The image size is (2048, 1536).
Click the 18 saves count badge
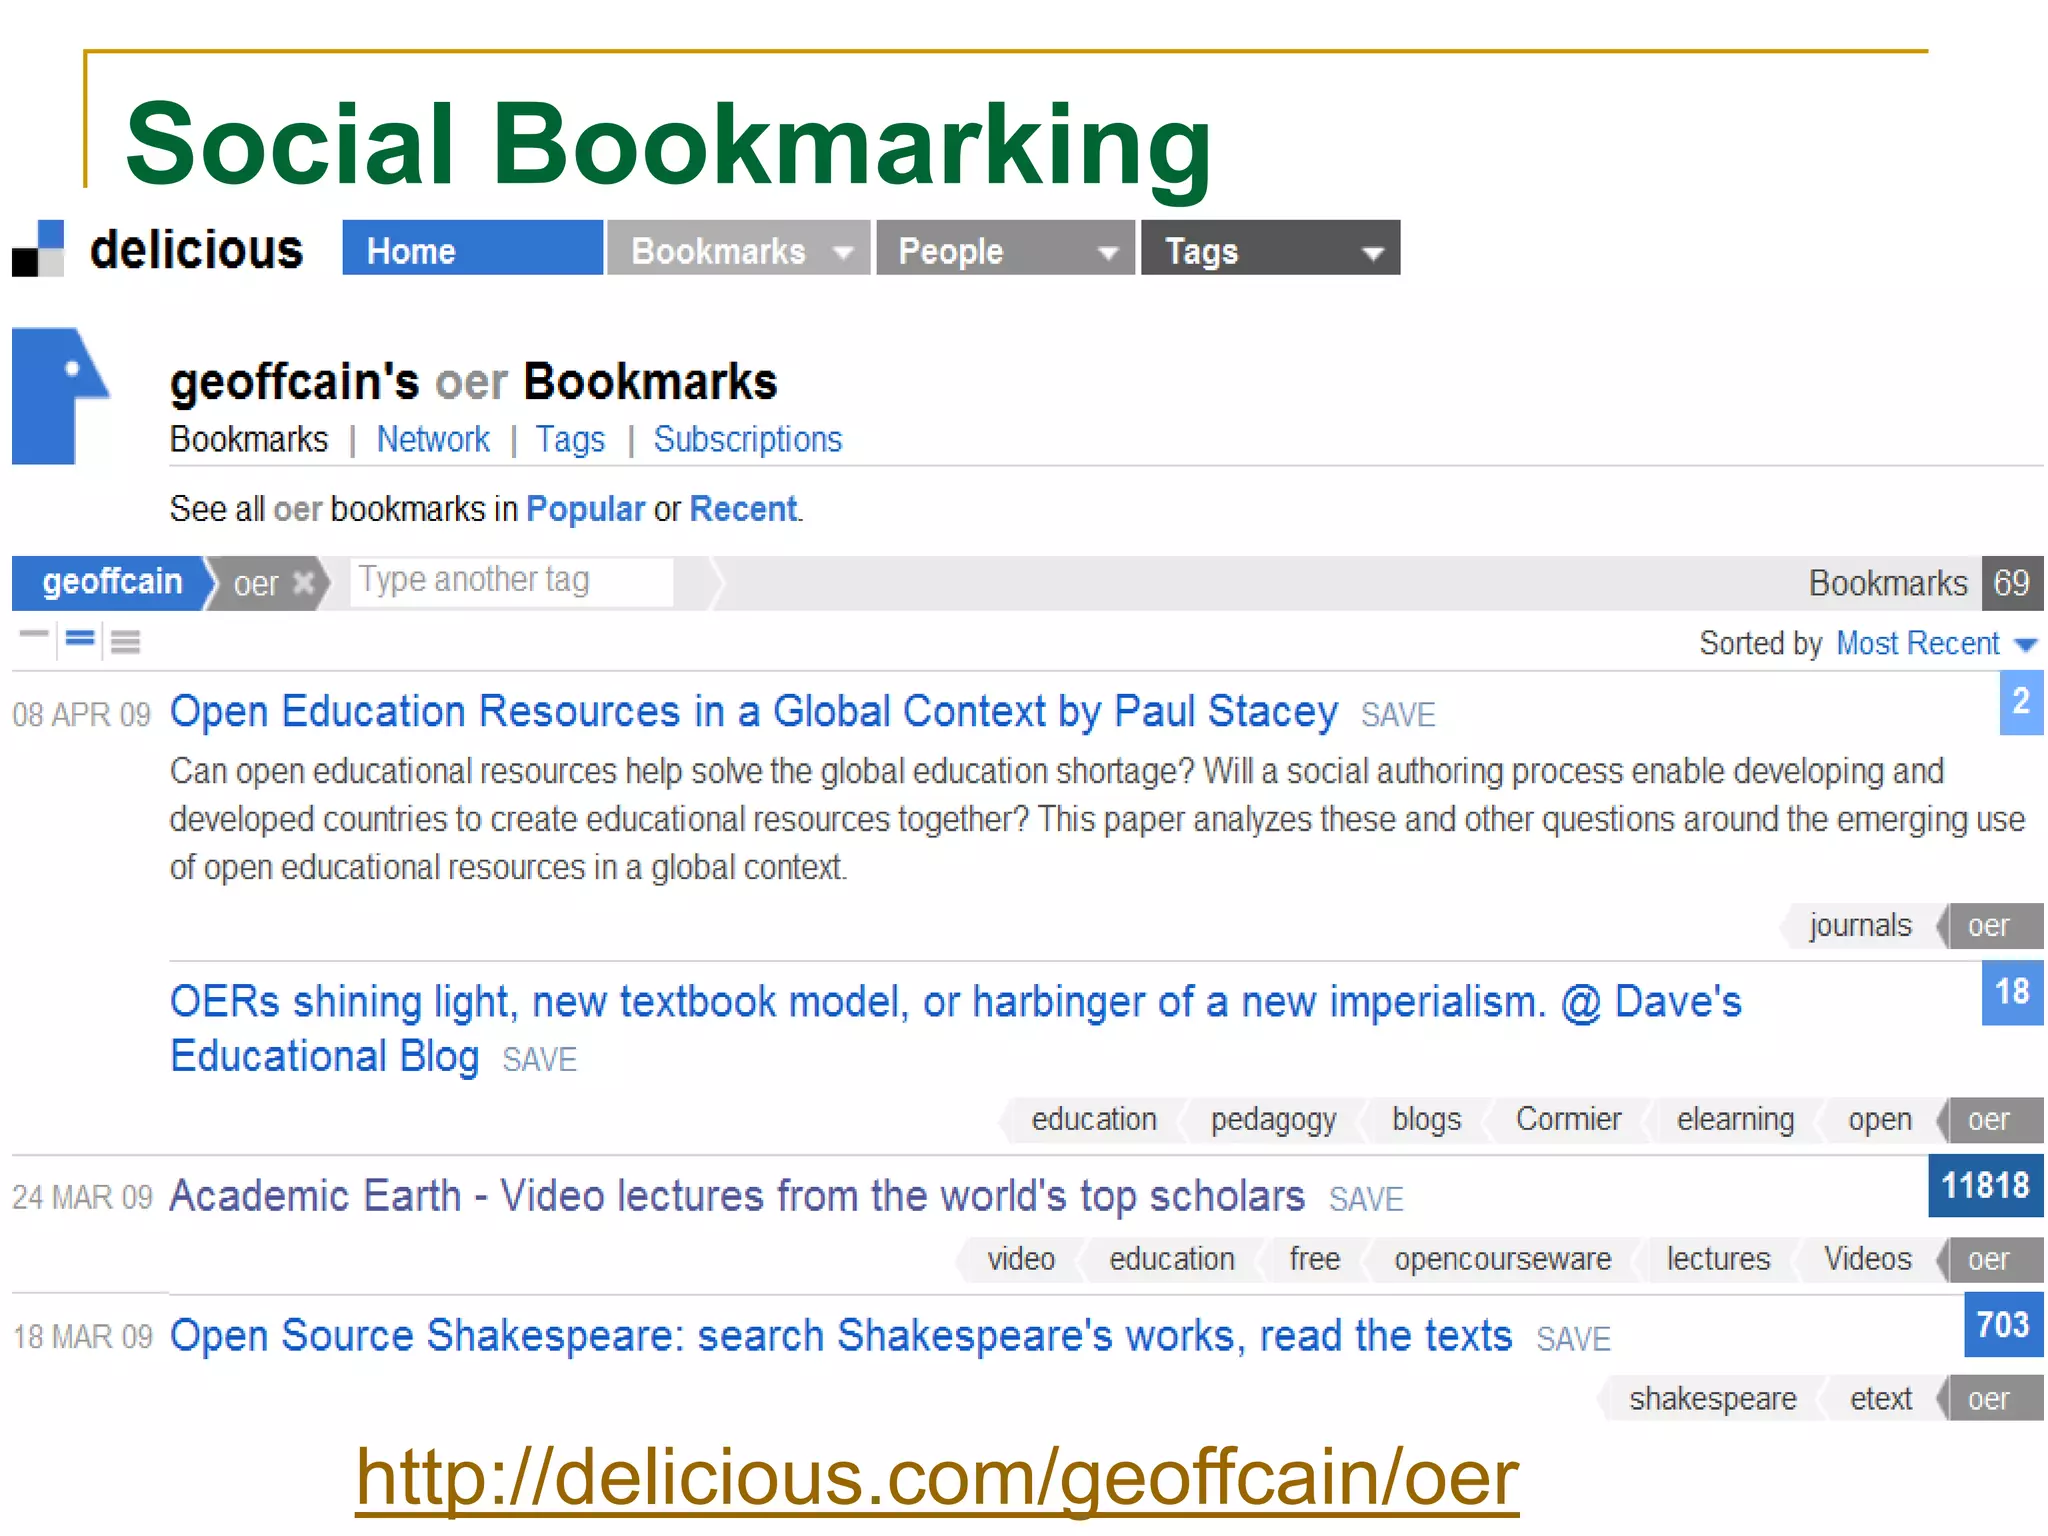pos(2012,992)
